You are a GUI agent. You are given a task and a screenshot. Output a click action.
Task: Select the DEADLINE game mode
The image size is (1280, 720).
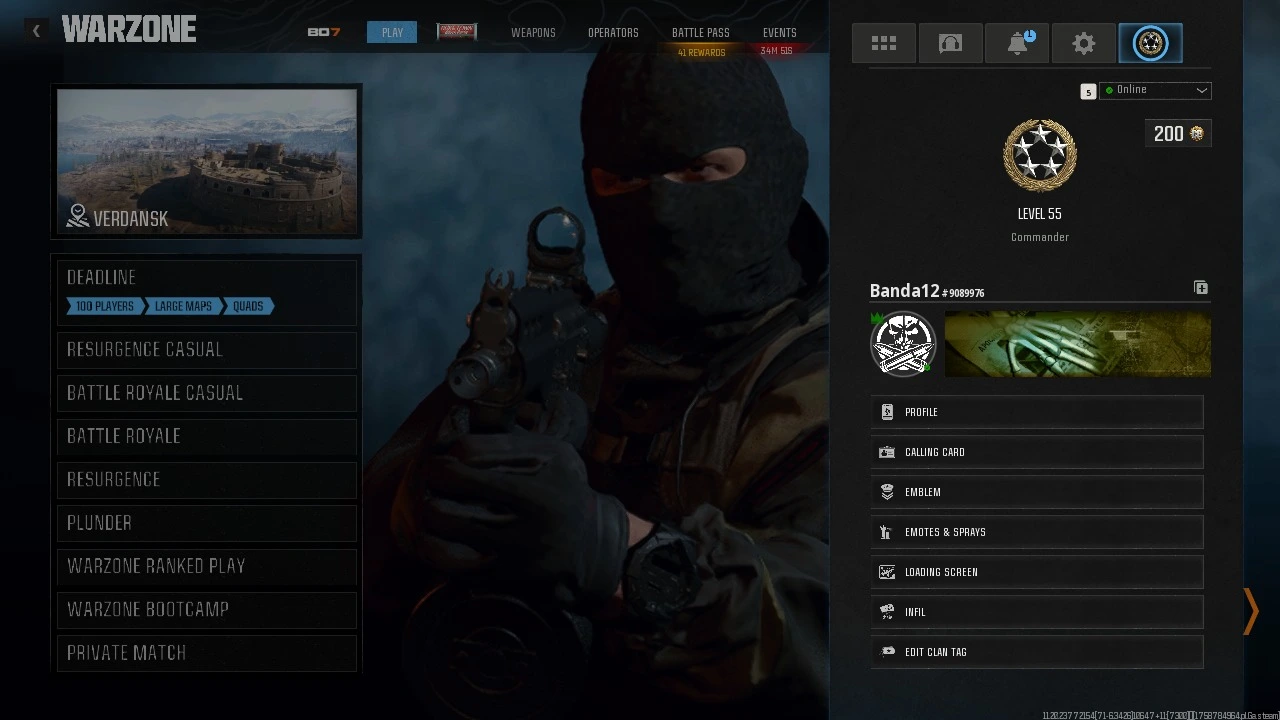[x=207, y=292]
